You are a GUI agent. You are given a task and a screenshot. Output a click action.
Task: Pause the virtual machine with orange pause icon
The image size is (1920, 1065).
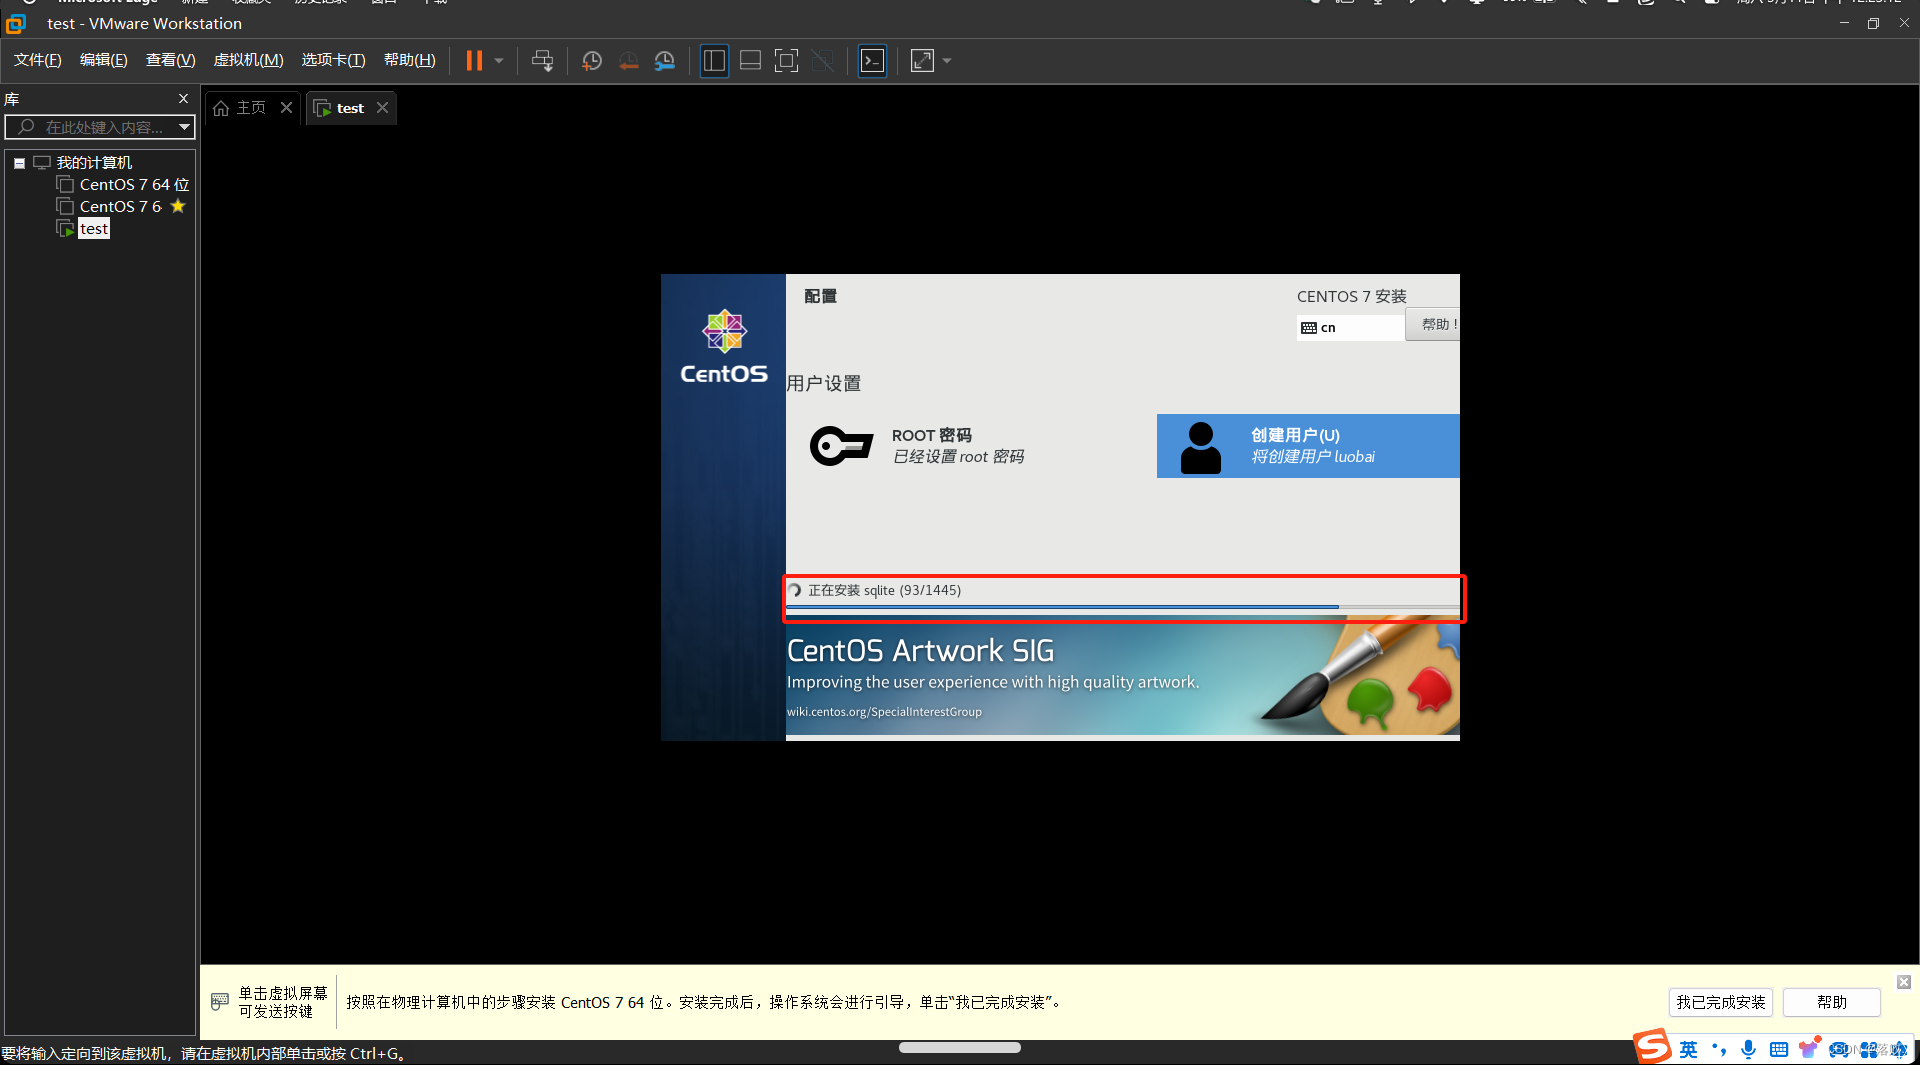coord(474,61)
